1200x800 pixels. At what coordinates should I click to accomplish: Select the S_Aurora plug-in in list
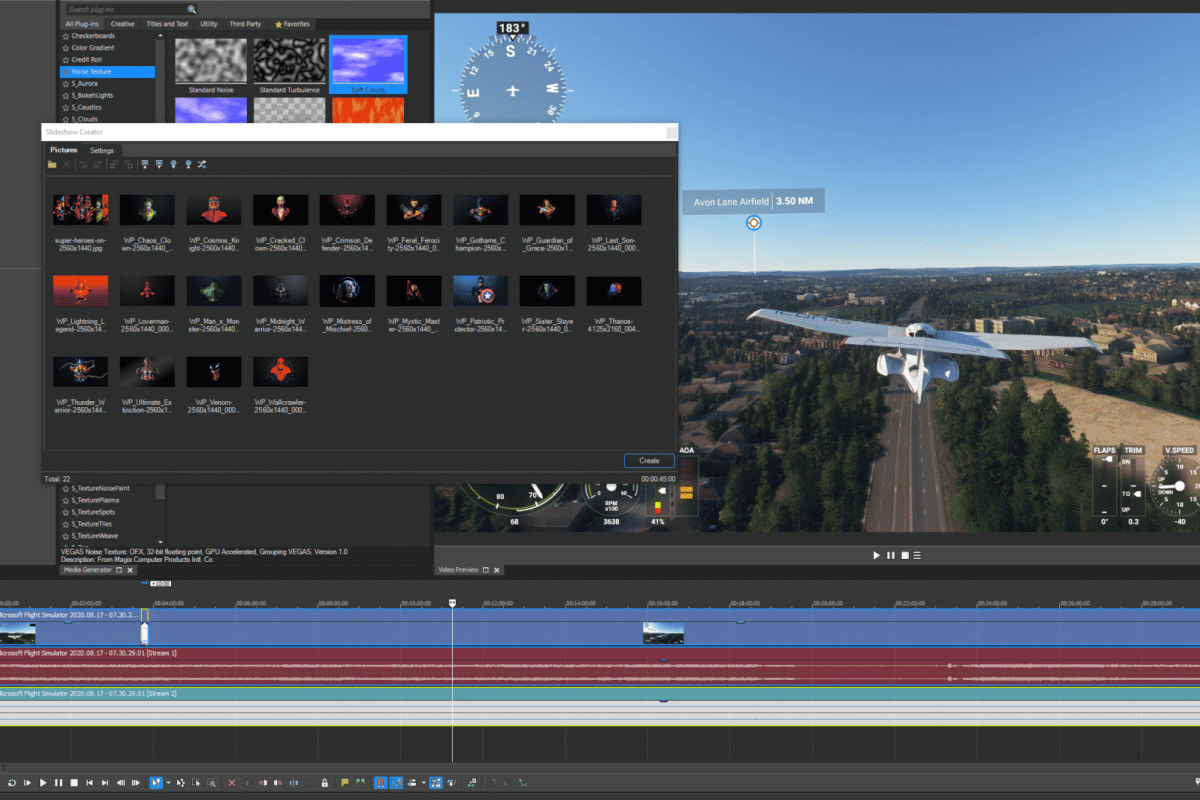(85, 84)
